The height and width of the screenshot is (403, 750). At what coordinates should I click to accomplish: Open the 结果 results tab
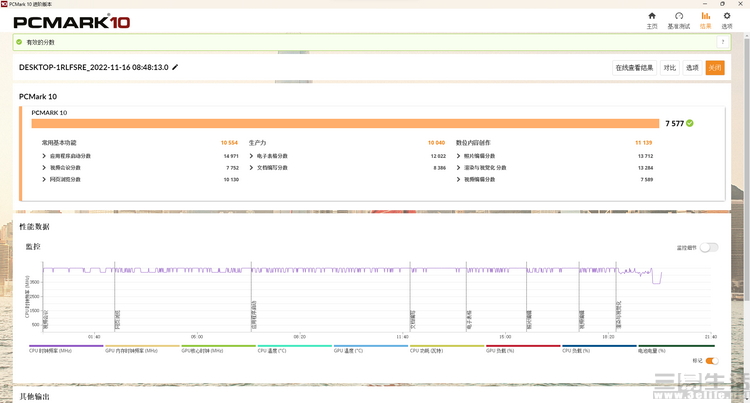[x=706, y=19]
